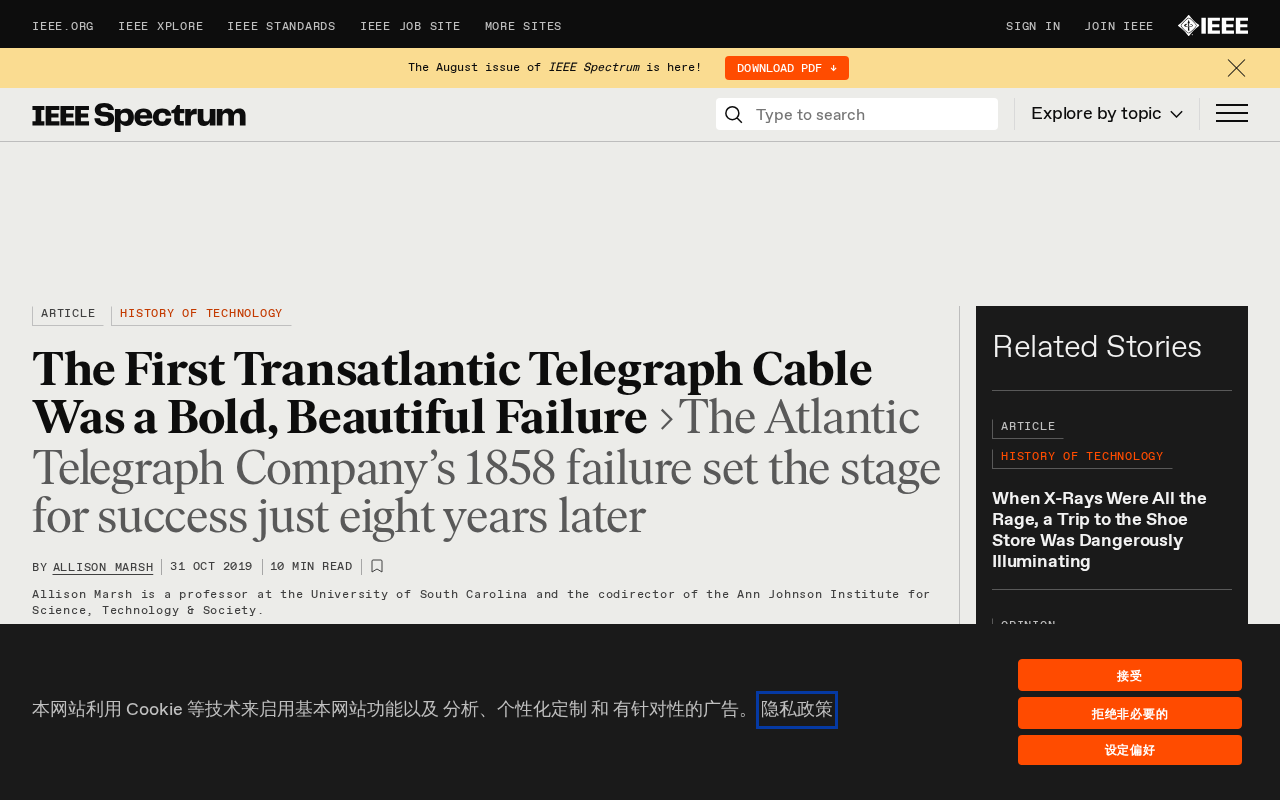
Task: Click the 10 MIN READ label
Action: [311, 567]
